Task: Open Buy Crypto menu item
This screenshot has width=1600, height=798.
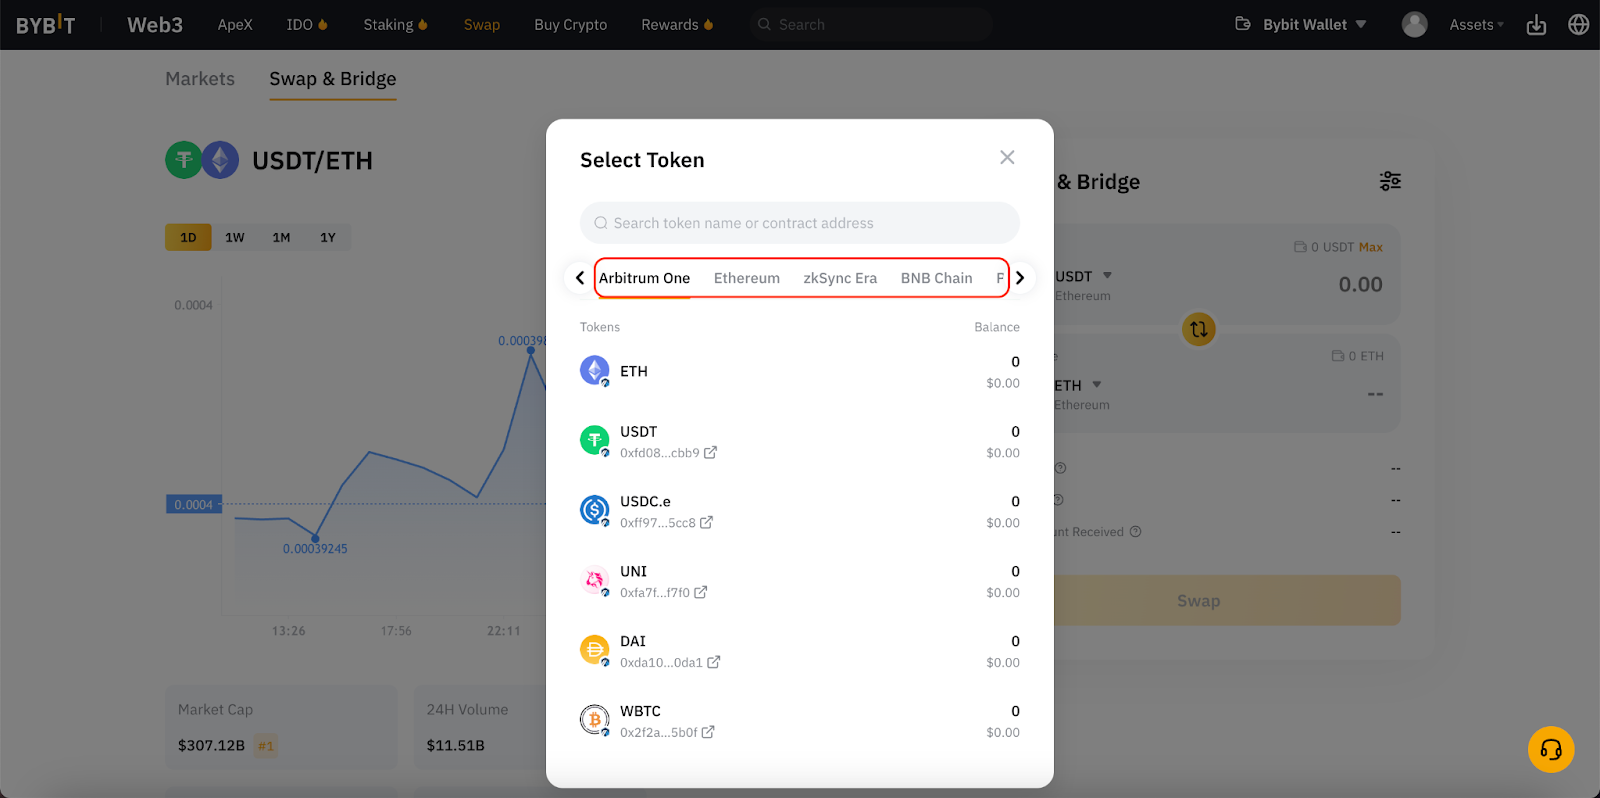Action: click(571, 25)
